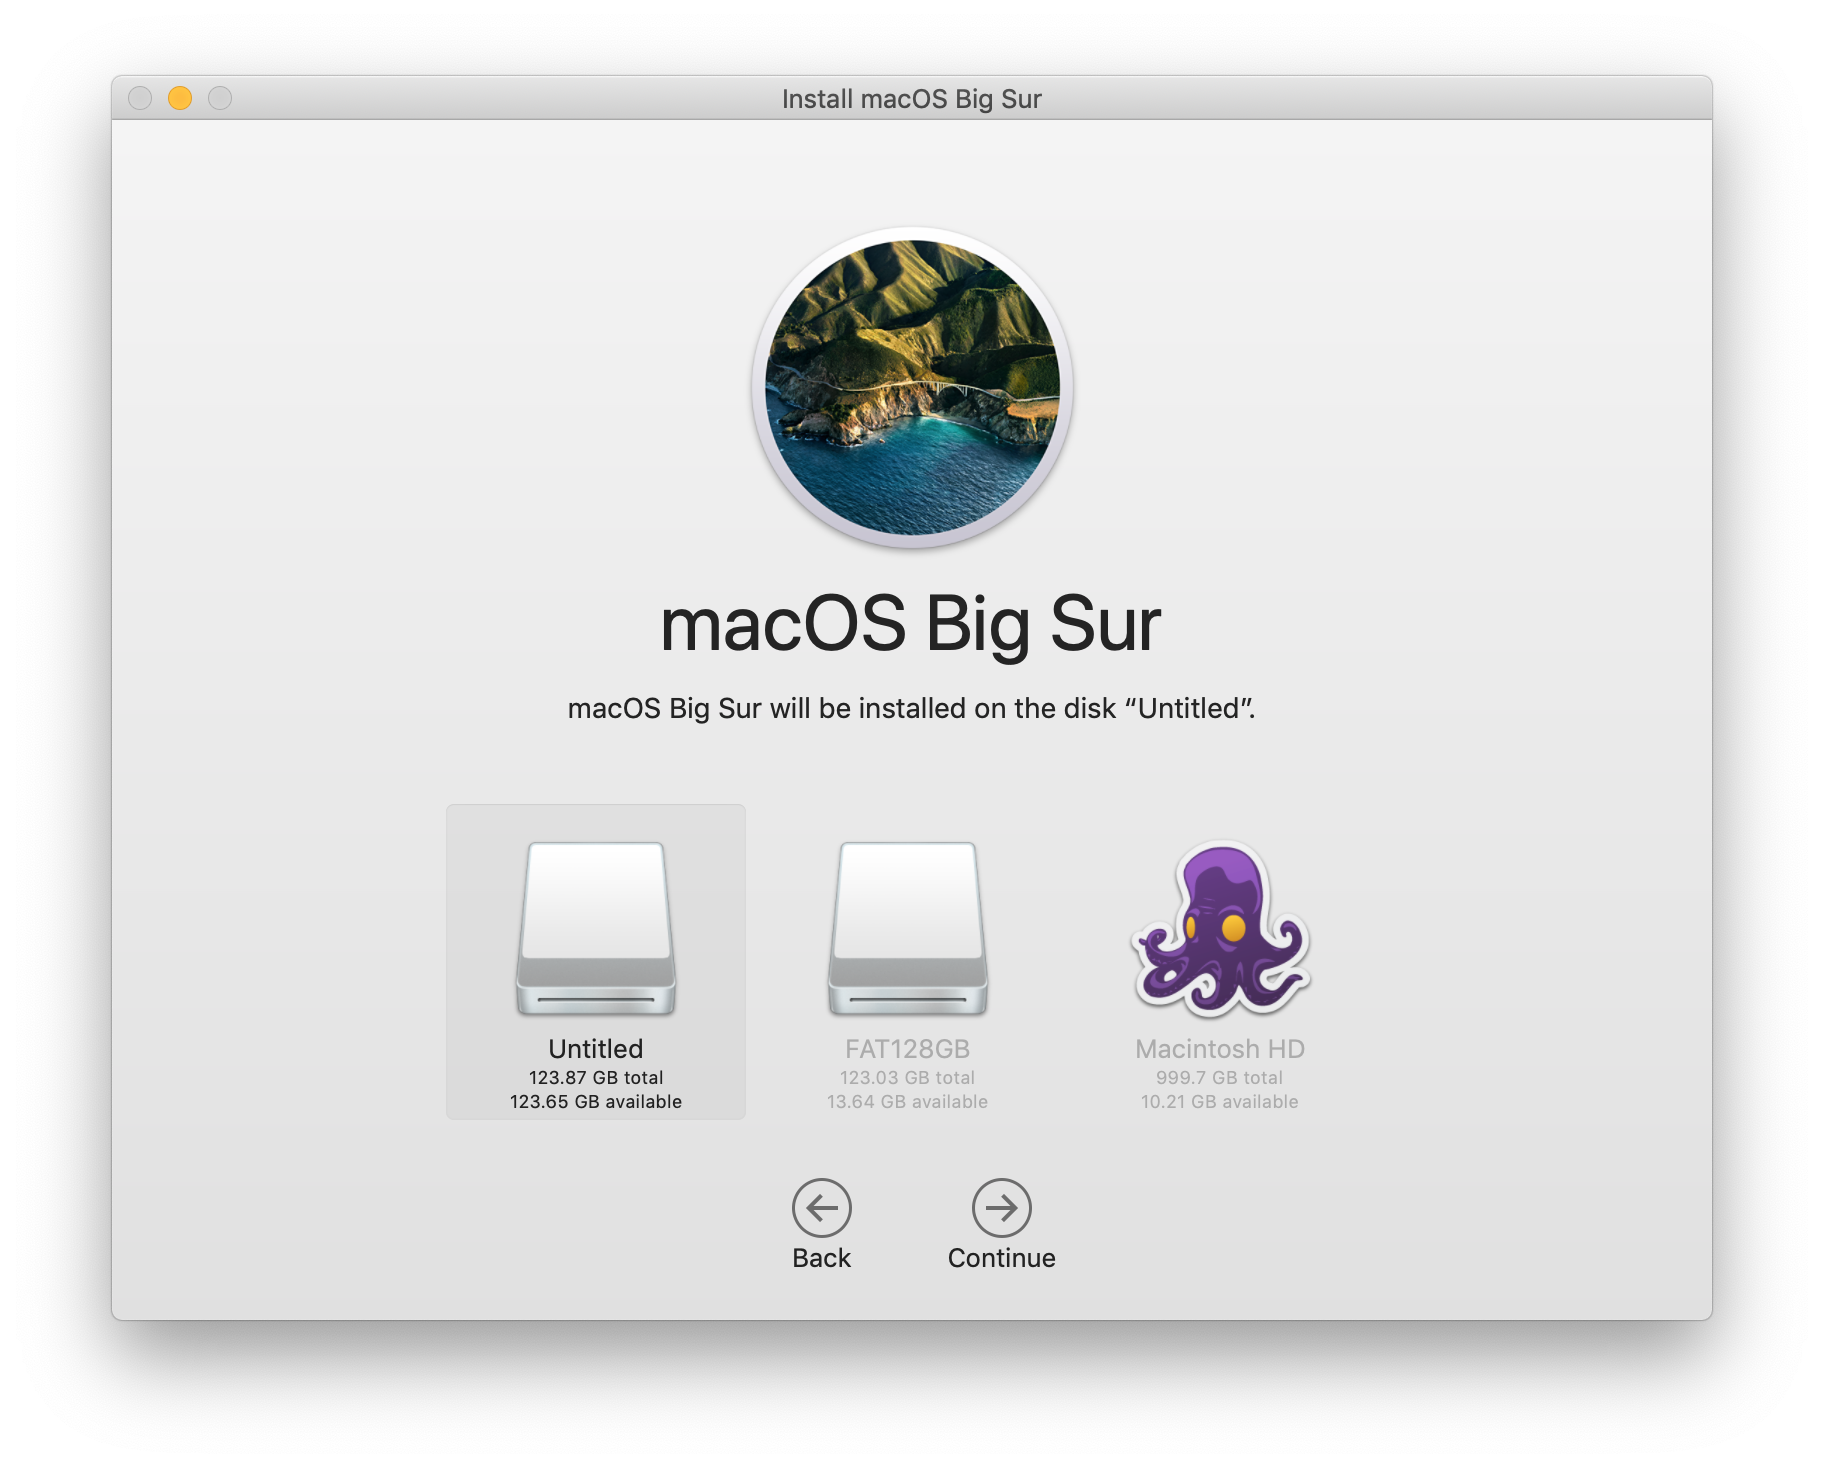This screenshot has width=1824, height=1468.
Task: Select the "Untitled" disk name label
Action: click(x=596, y=1049)
